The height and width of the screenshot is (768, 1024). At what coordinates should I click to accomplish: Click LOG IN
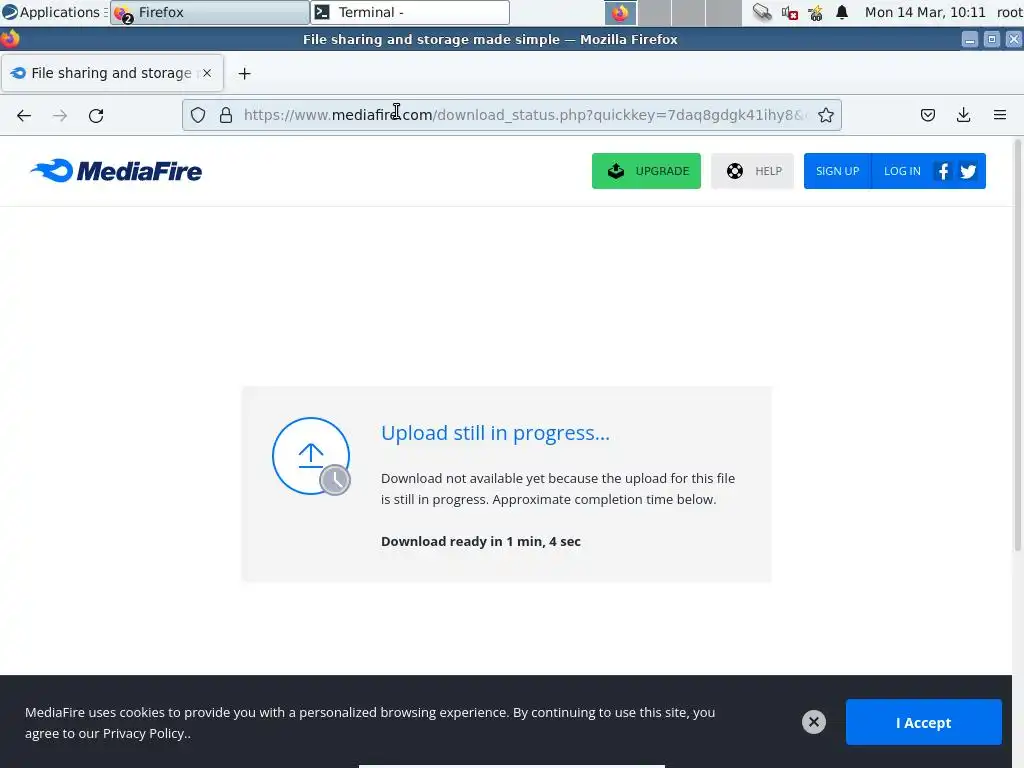click(x=902, y=171)
